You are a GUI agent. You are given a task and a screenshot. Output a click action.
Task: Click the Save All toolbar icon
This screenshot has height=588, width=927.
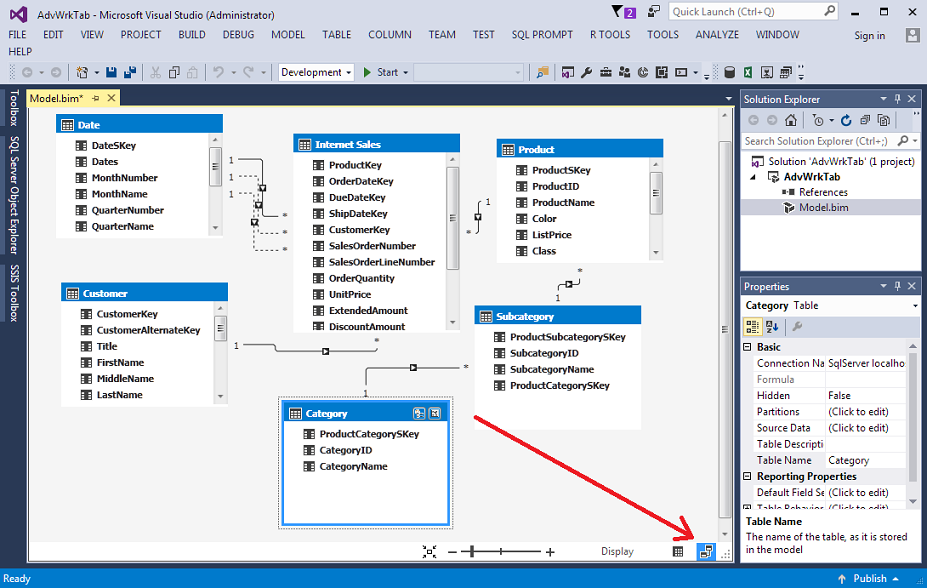coord(128,72)
